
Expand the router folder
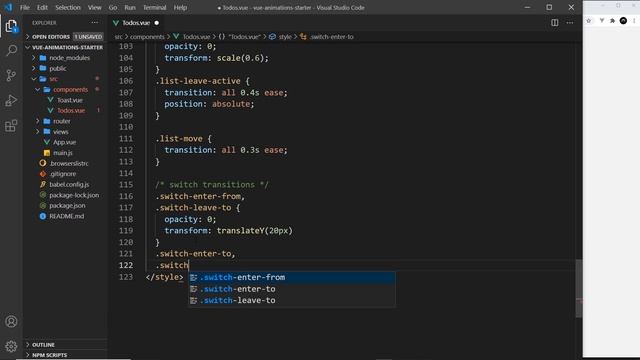65,121
